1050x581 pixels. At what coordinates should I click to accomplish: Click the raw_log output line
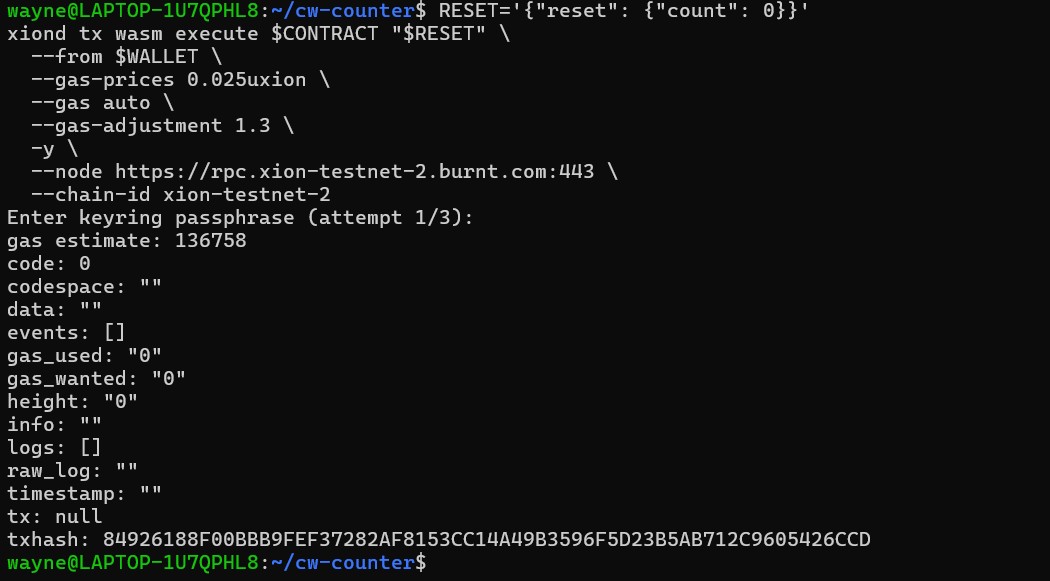[x=72, y=471]
